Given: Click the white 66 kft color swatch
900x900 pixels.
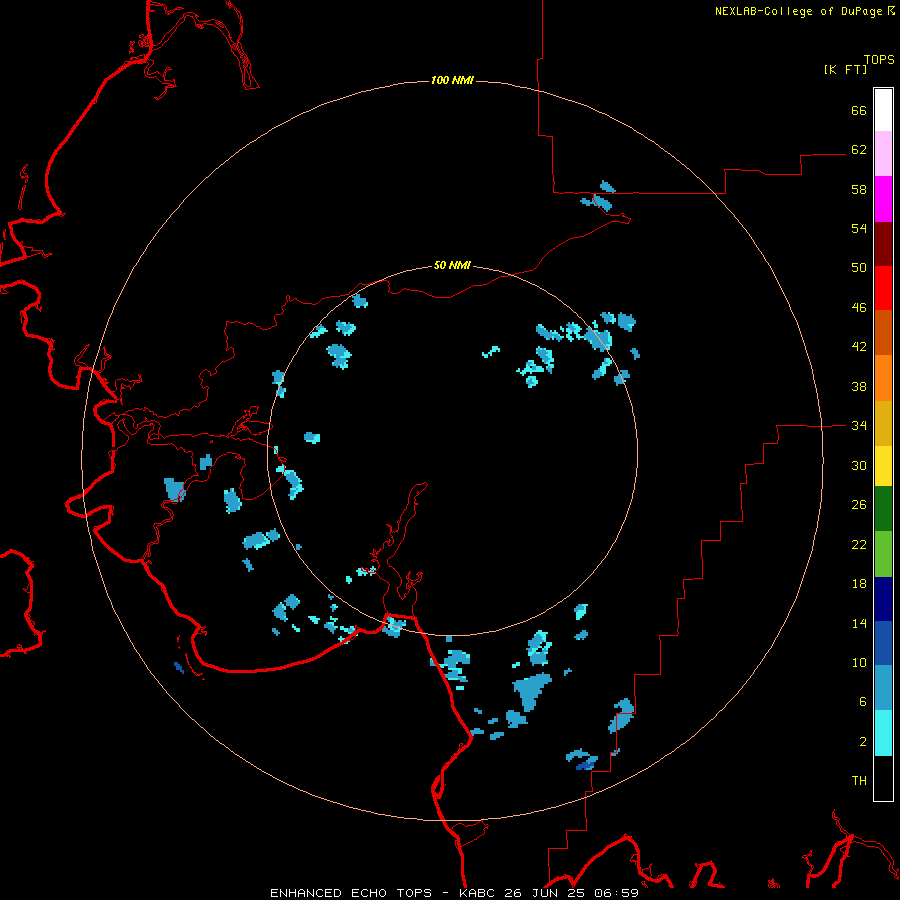Looking at the screenshot, I should pos(883,110).
